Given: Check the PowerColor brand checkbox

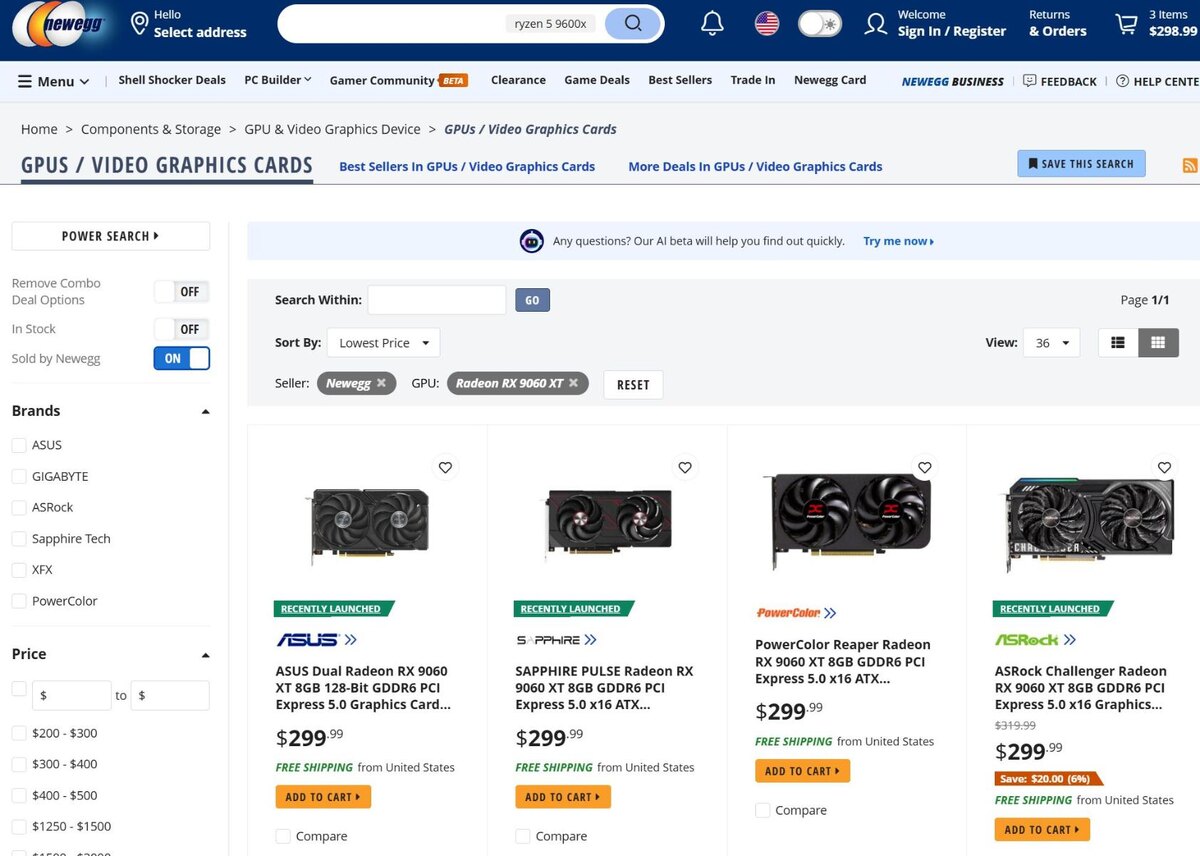Looking at the screenshot, I should (x=19, y=601).
